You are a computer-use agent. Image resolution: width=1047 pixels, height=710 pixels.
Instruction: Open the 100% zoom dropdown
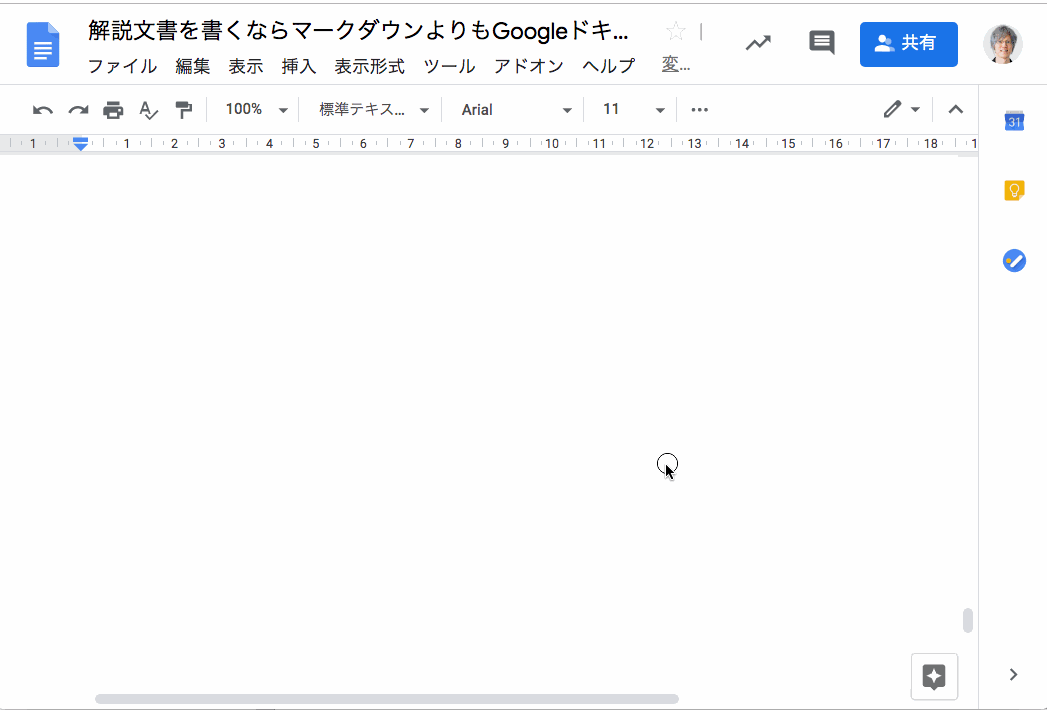[x=256, y=110]
